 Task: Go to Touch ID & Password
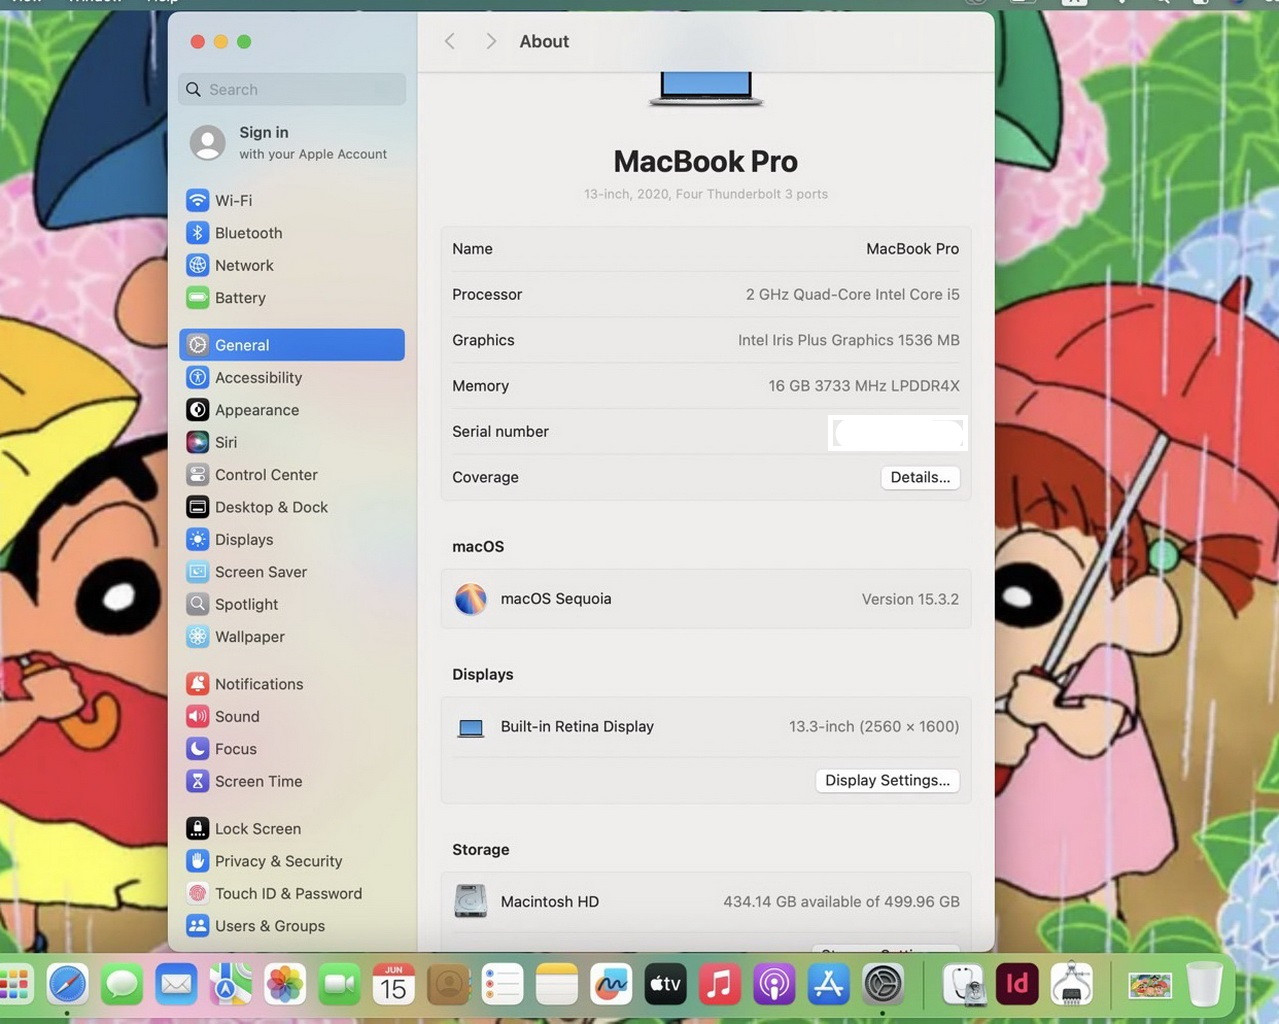click(x=292, y=894)
